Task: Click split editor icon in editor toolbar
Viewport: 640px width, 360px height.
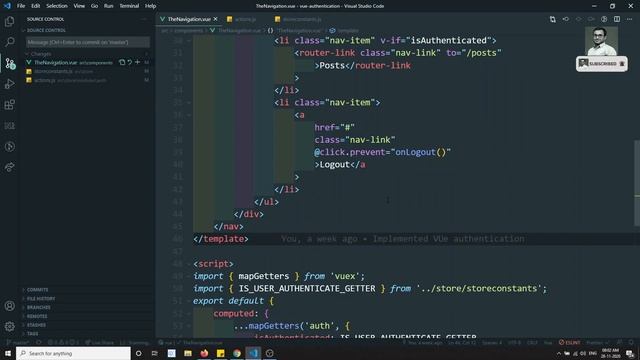Action: (x=617, y=19)
